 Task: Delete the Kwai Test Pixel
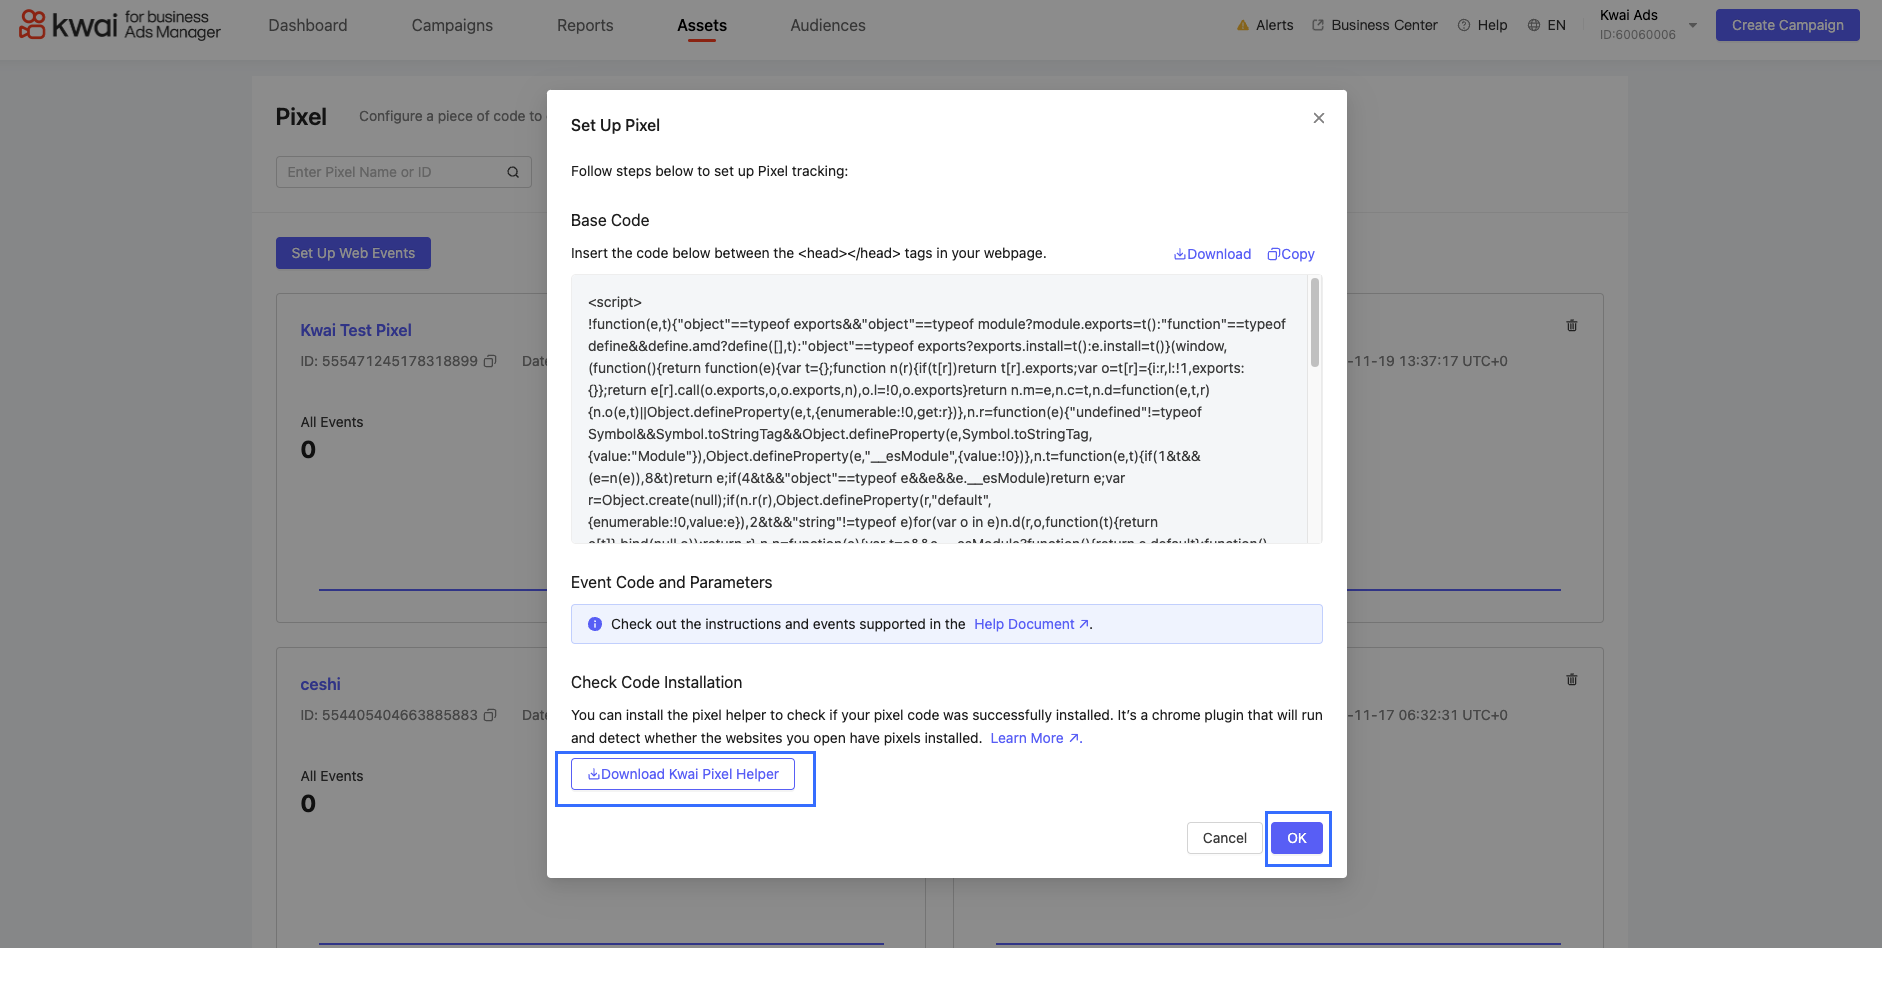(x=1571, y=325)
